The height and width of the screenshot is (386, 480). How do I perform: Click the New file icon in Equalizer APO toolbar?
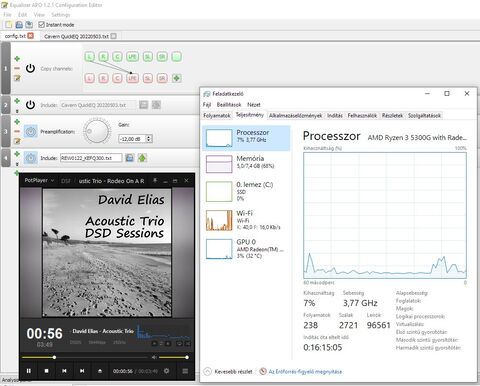(8, 25)
